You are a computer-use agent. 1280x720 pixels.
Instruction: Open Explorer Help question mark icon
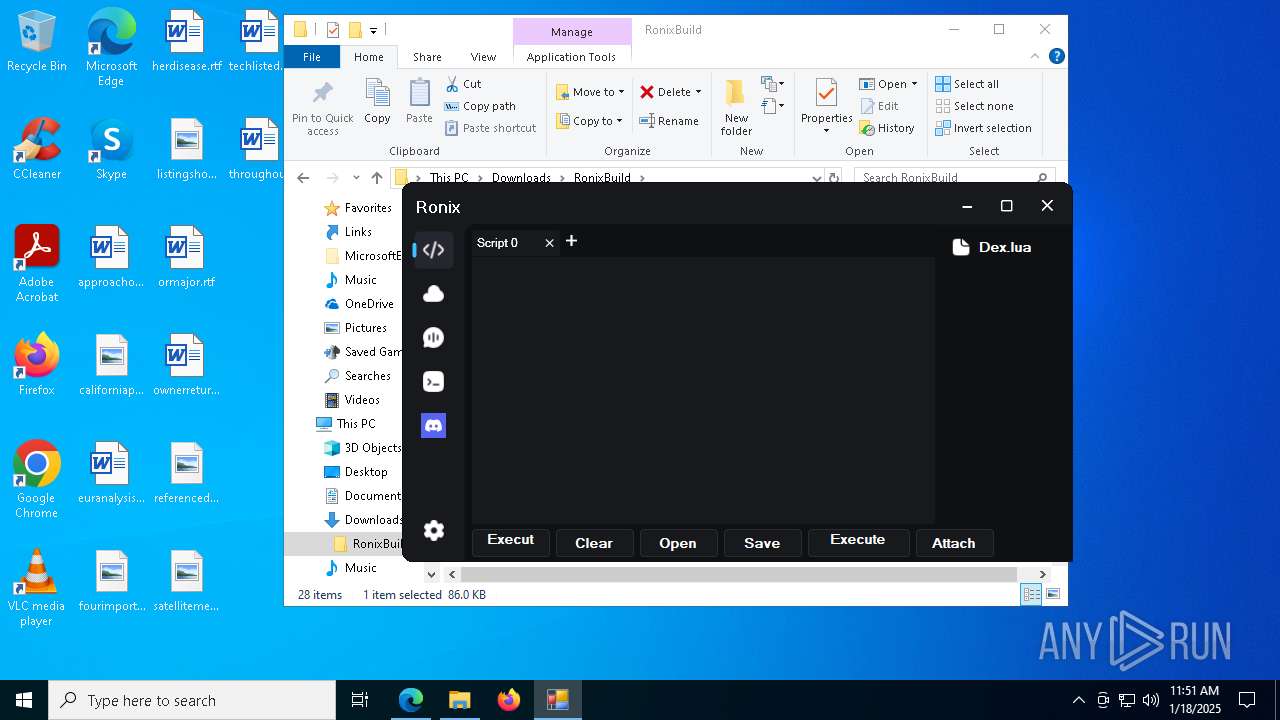1056,57
